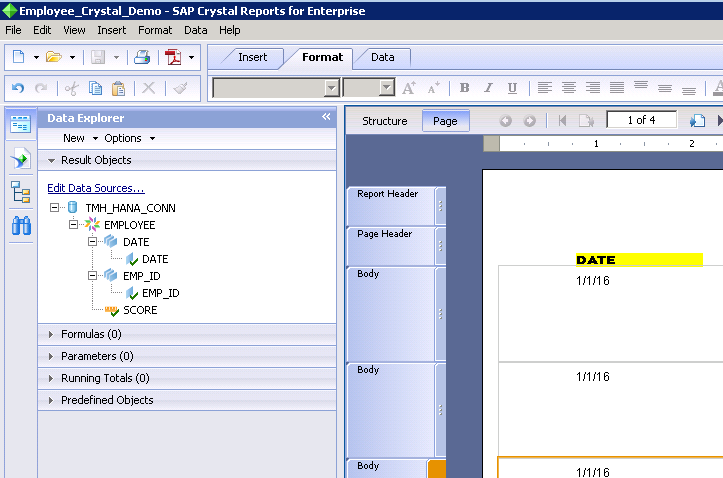The image size is (723, 478).
Task: Click the New report icon
Action: tap(18, 57)
